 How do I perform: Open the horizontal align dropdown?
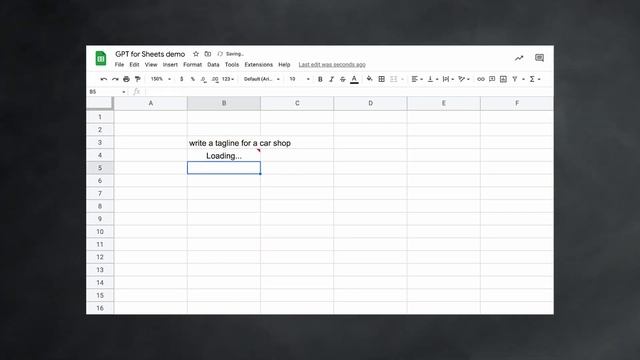pyautogui.click(x=416, y=79)
